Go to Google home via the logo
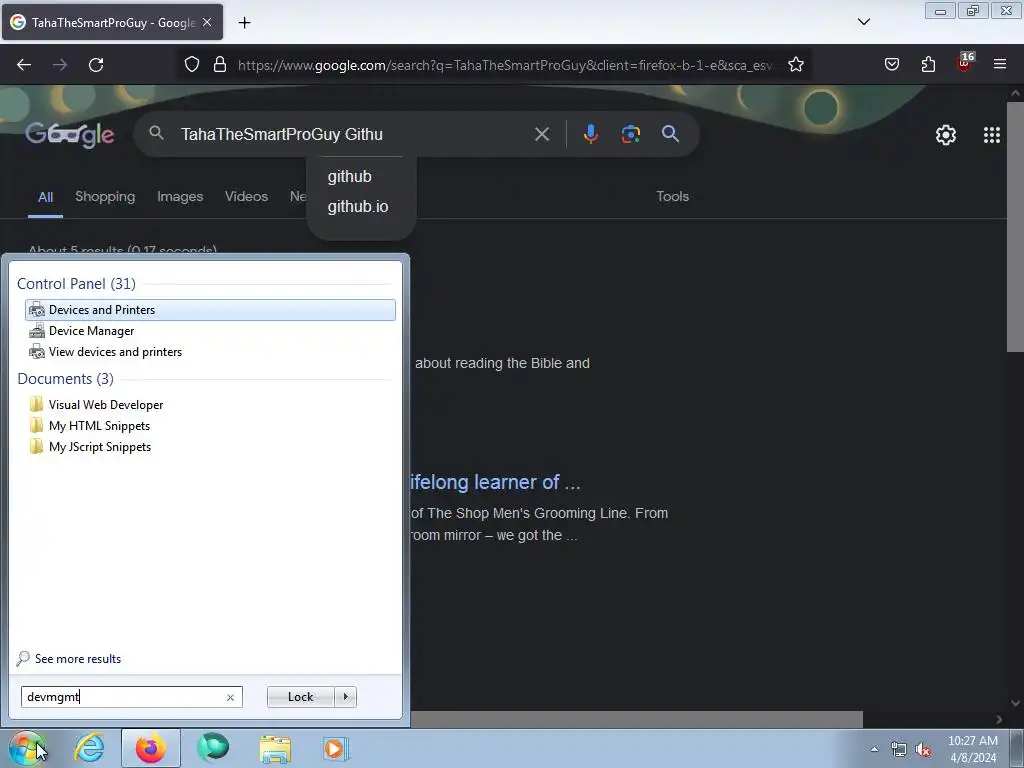1024x768 pixels. pos(70,135)
